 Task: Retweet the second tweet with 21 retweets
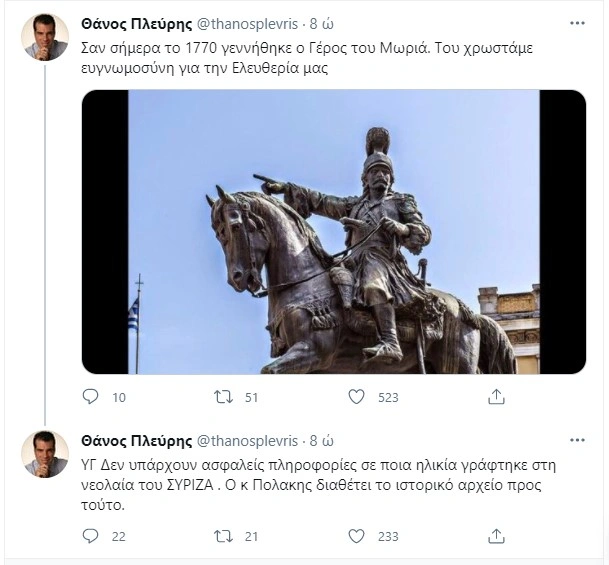(x=225, y=537)
